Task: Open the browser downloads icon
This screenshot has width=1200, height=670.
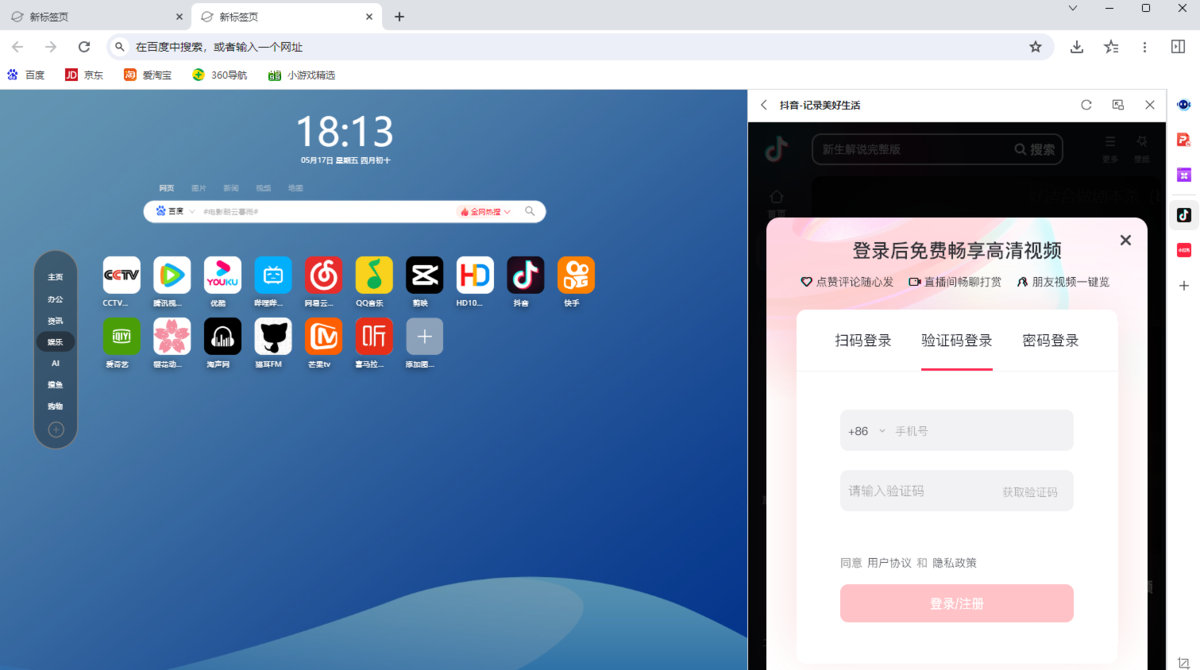Action: (1077, 47)
